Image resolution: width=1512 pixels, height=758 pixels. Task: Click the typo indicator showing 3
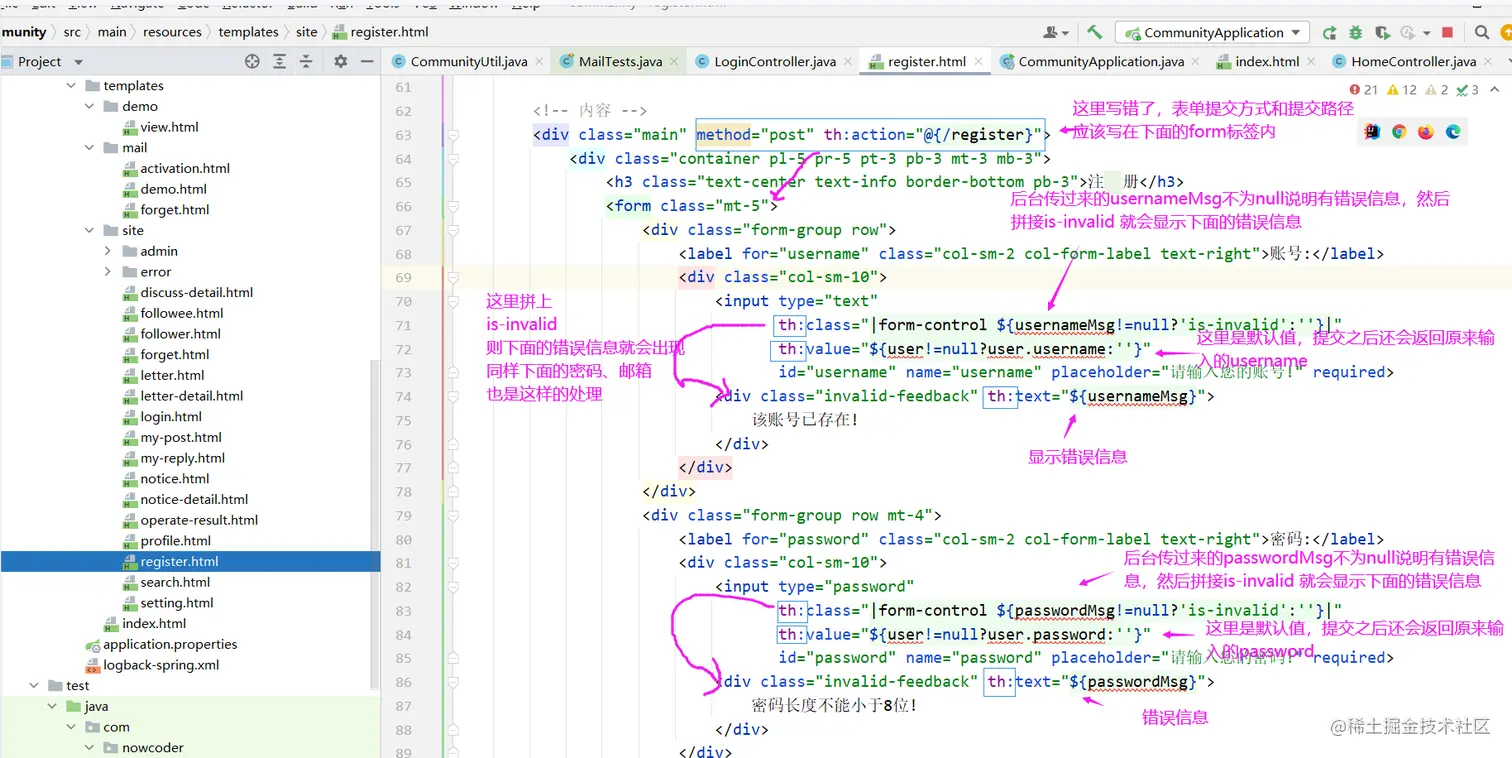pyautogui.click(x=1468, y=89)
